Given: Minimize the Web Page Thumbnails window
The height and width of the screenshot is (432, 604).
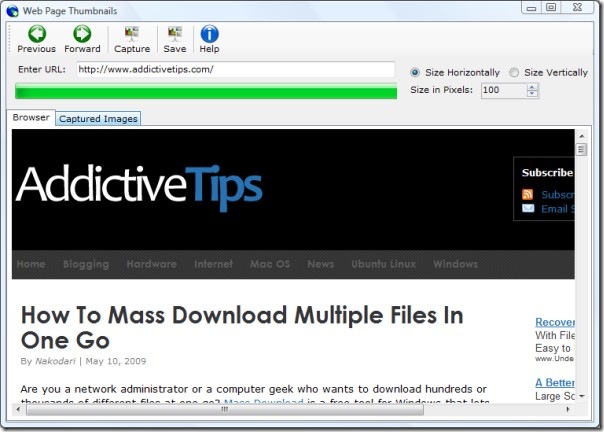Looking at the screenshot, I should pyautogui.click(x=532, y=8).
